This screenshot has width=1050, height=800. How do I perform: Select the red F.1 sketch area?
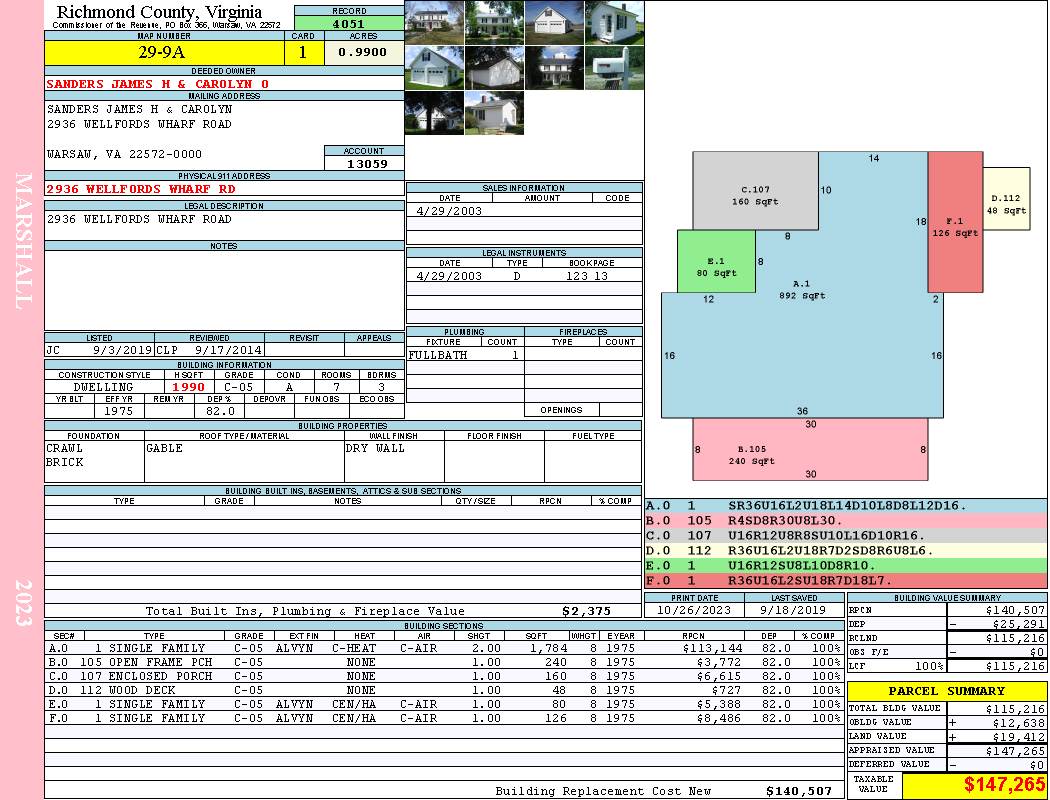click(955, 222)
